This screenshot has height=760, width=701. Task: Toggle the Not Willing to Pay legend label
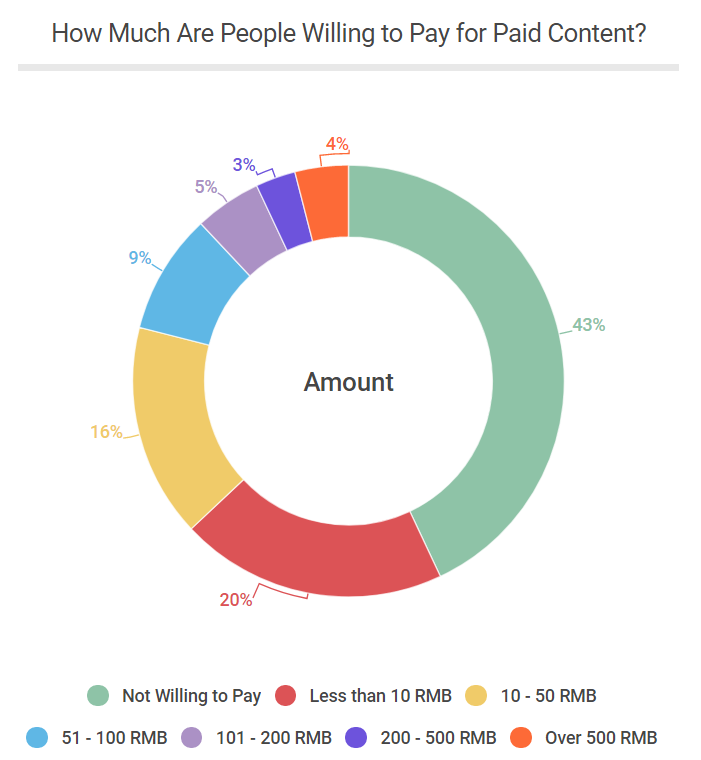[x=191, y=695]
